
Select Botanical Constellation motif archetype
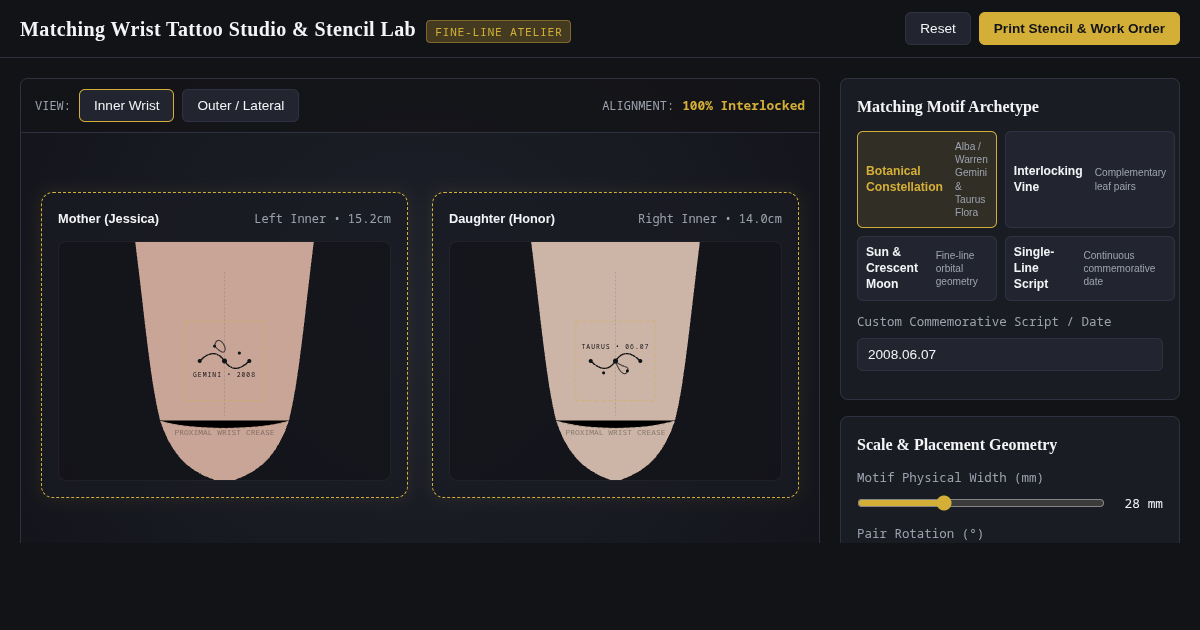[927, 179]
